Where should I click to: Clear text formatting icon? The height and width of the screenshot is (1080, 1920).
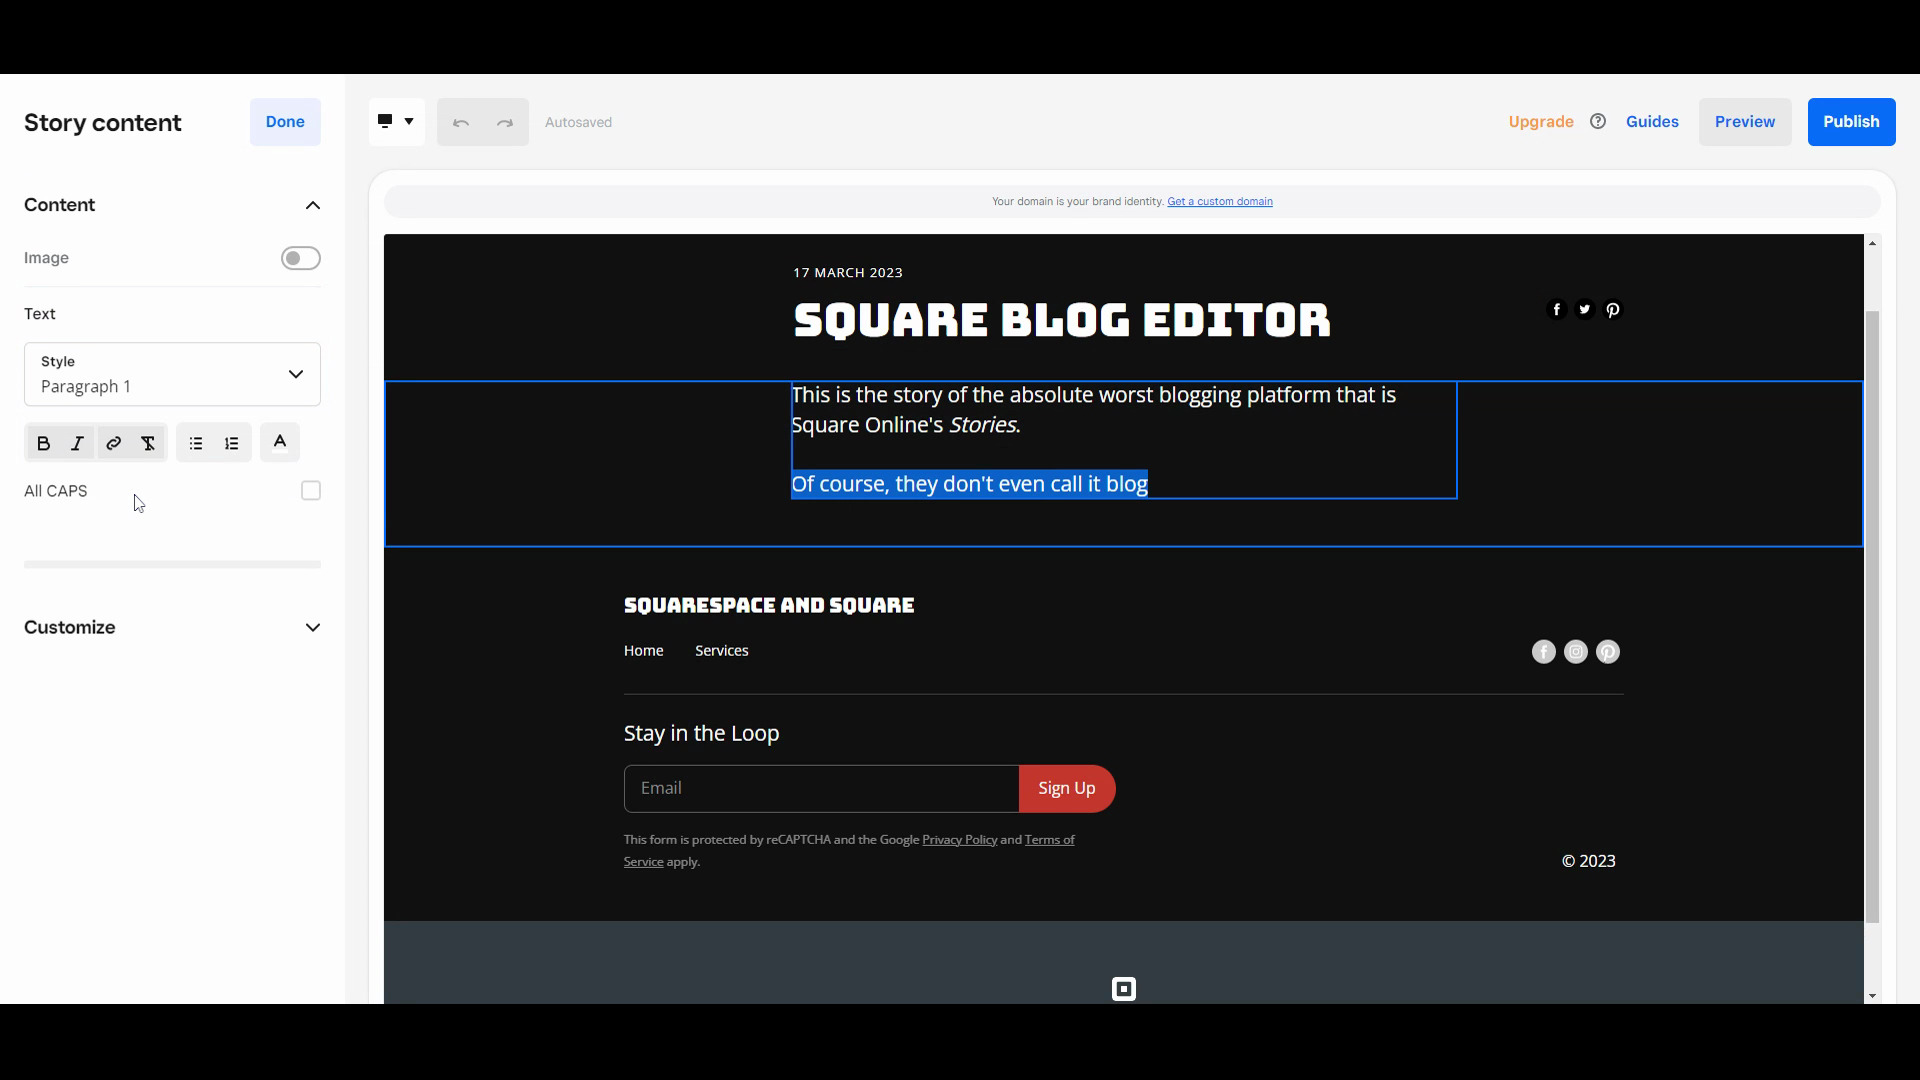coord(148,443)
